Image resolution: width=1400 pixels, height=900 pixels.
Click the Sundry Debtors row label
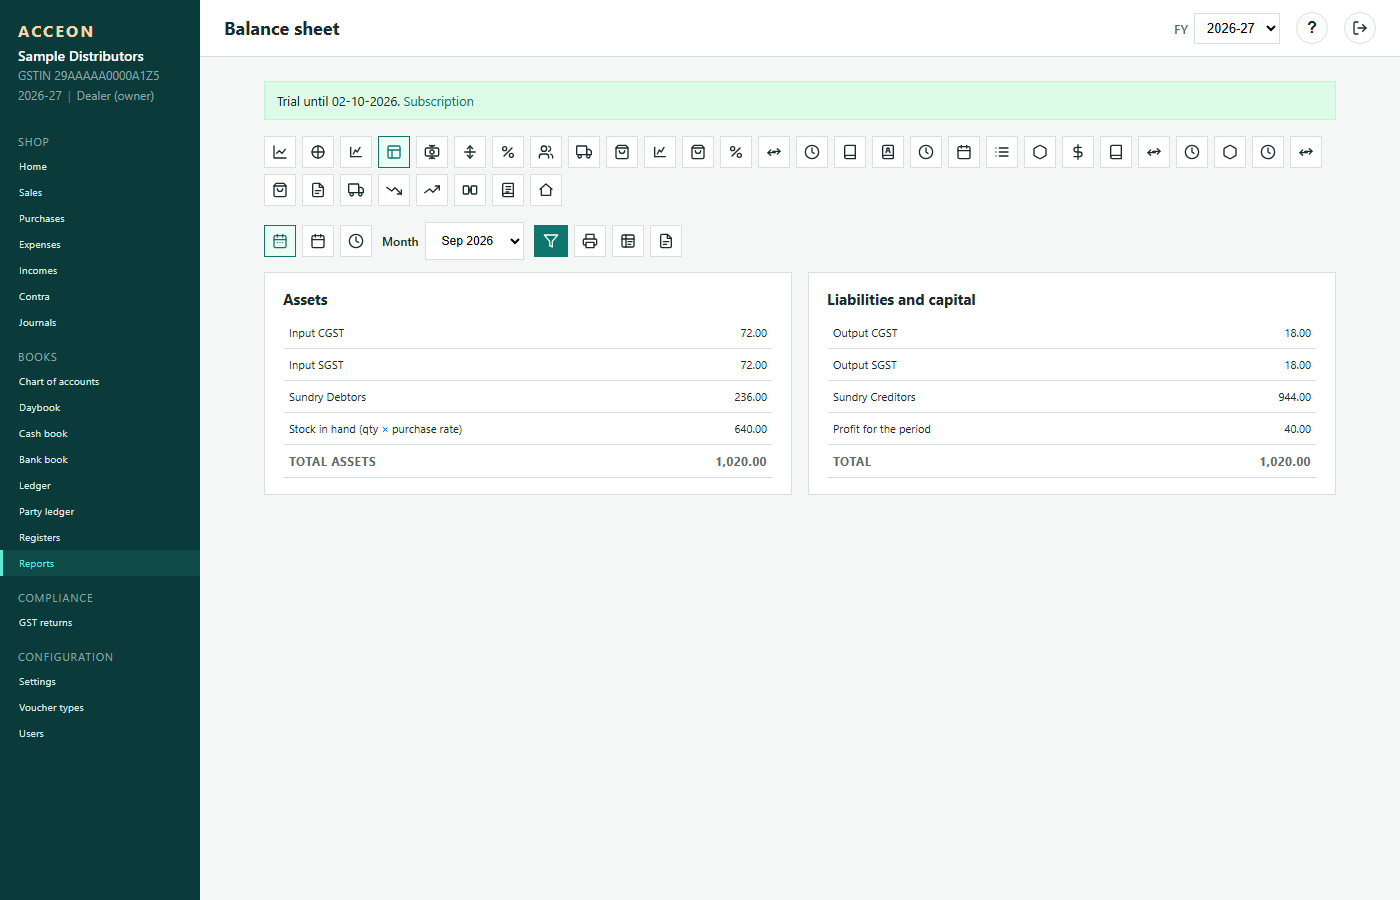(x=328, y=397)
